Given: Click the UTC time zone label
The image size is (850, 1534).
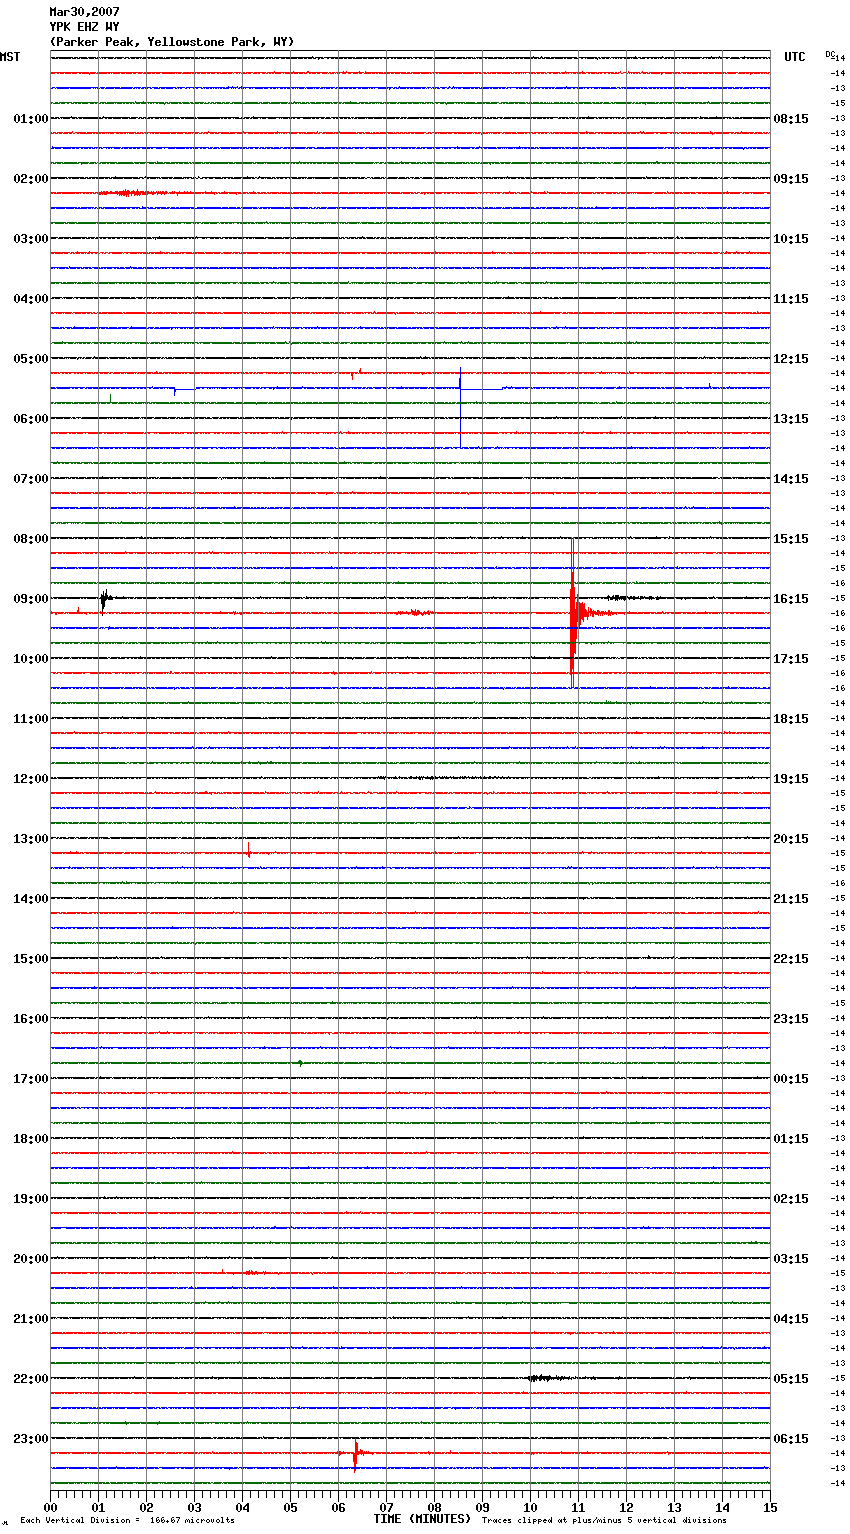Looking at the screenshot, I should click(795, 57).
